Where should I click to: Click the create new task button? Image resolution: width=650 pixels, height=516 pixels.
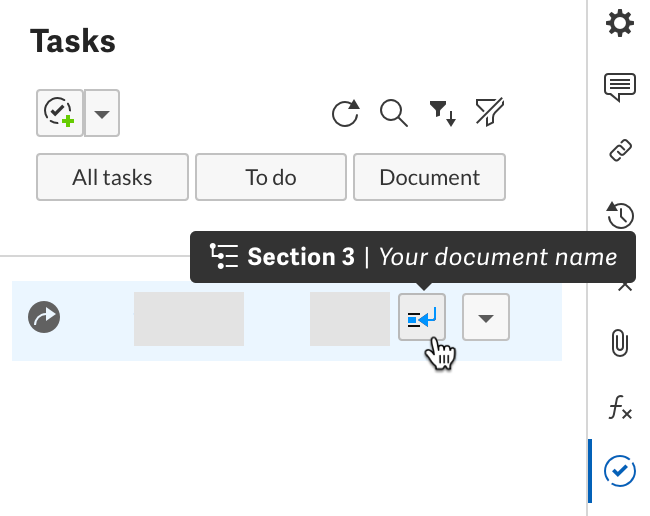60,113
